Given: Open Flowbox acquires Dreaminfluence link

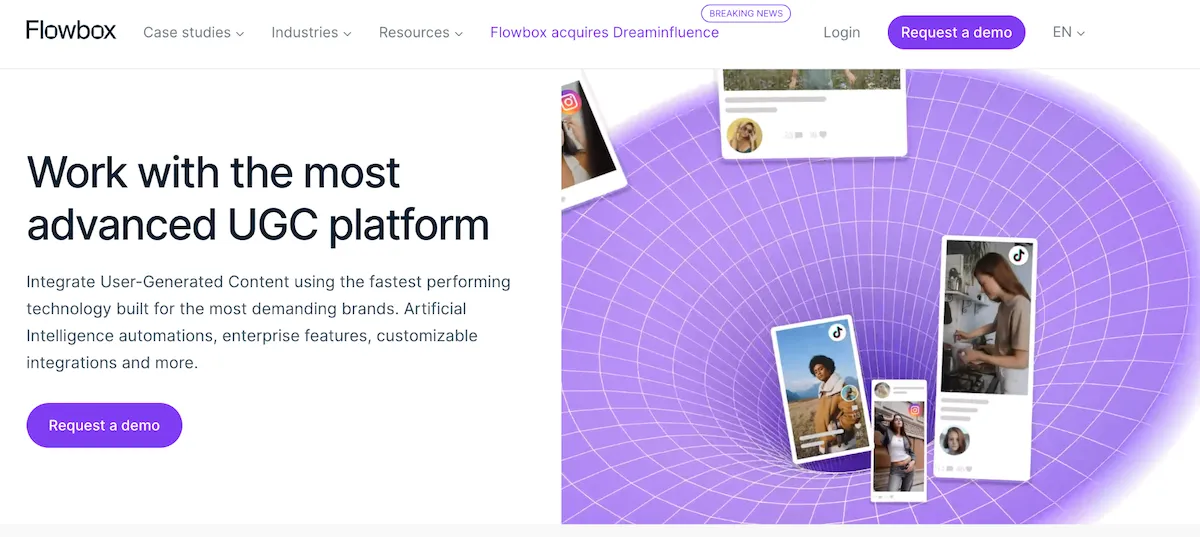Looking at the screenshot, I should pos(604,32).
